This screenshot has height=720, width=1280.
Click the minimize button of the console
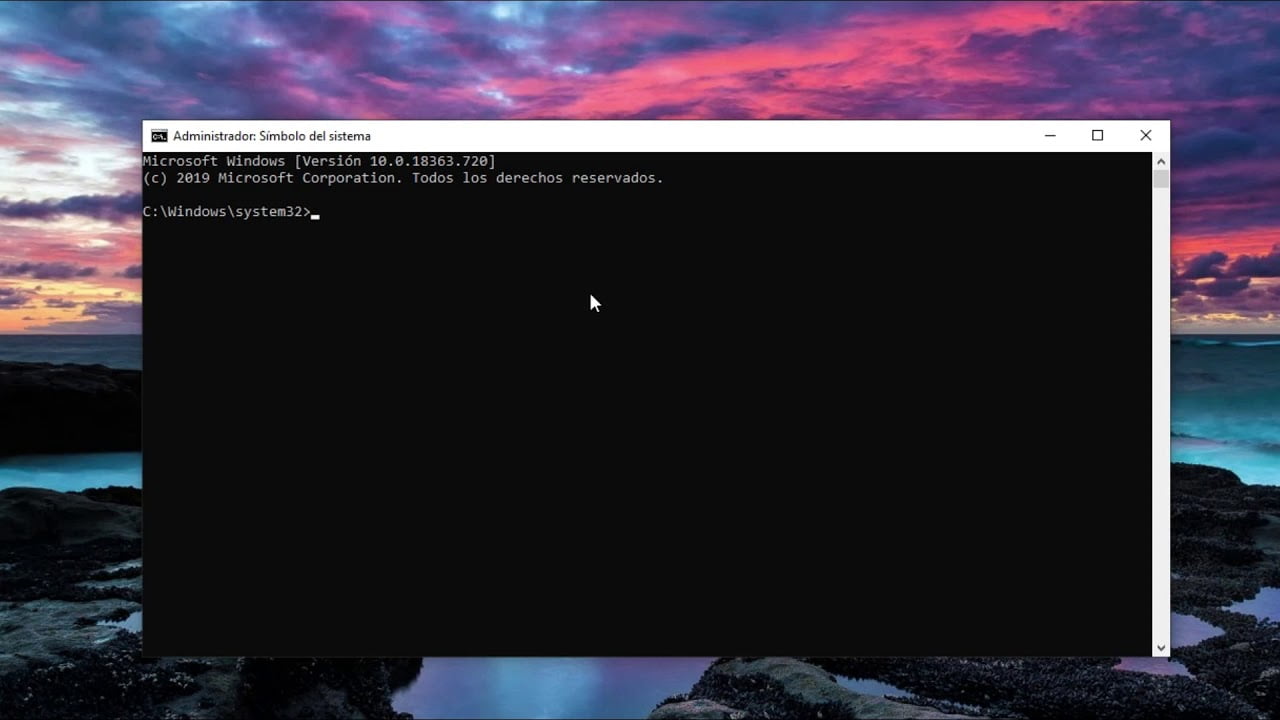pyautogui.click(x=1049, y=135)
